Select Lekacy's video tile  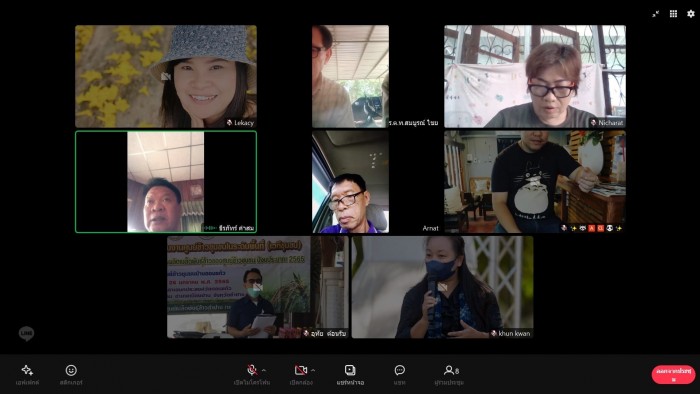[166, 76]
